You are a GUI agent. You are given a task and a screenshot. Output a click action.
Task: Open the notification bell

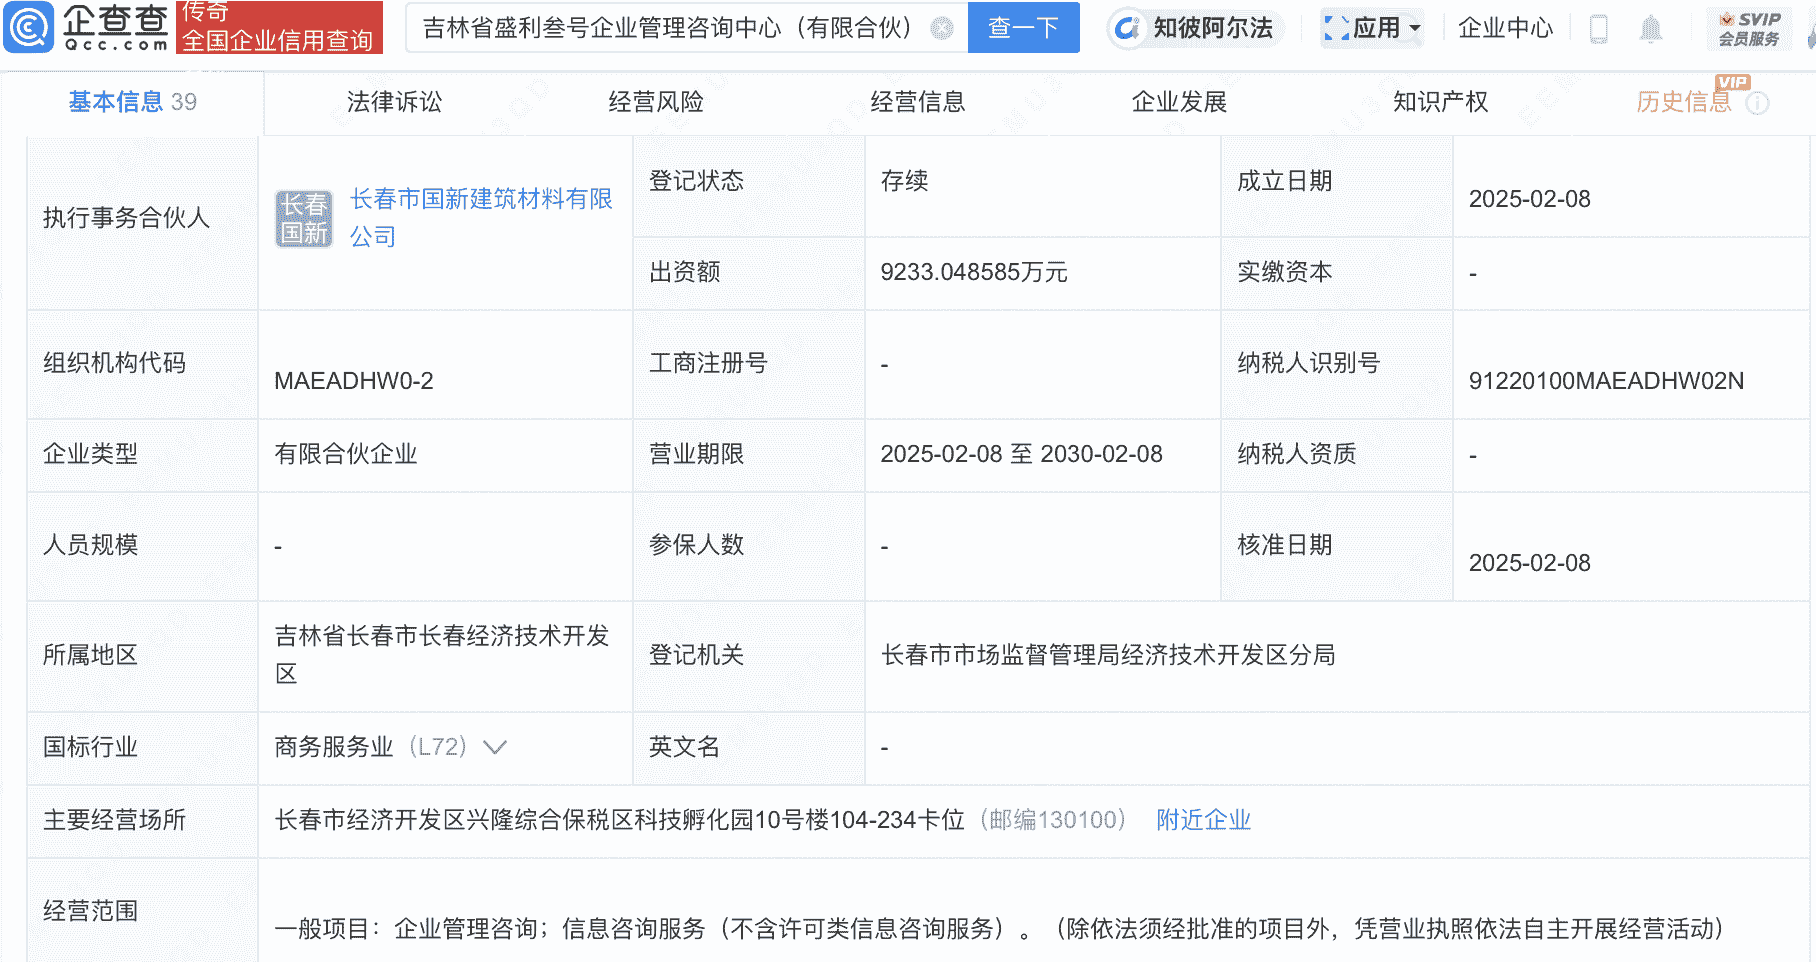[x=1651, y=28]
